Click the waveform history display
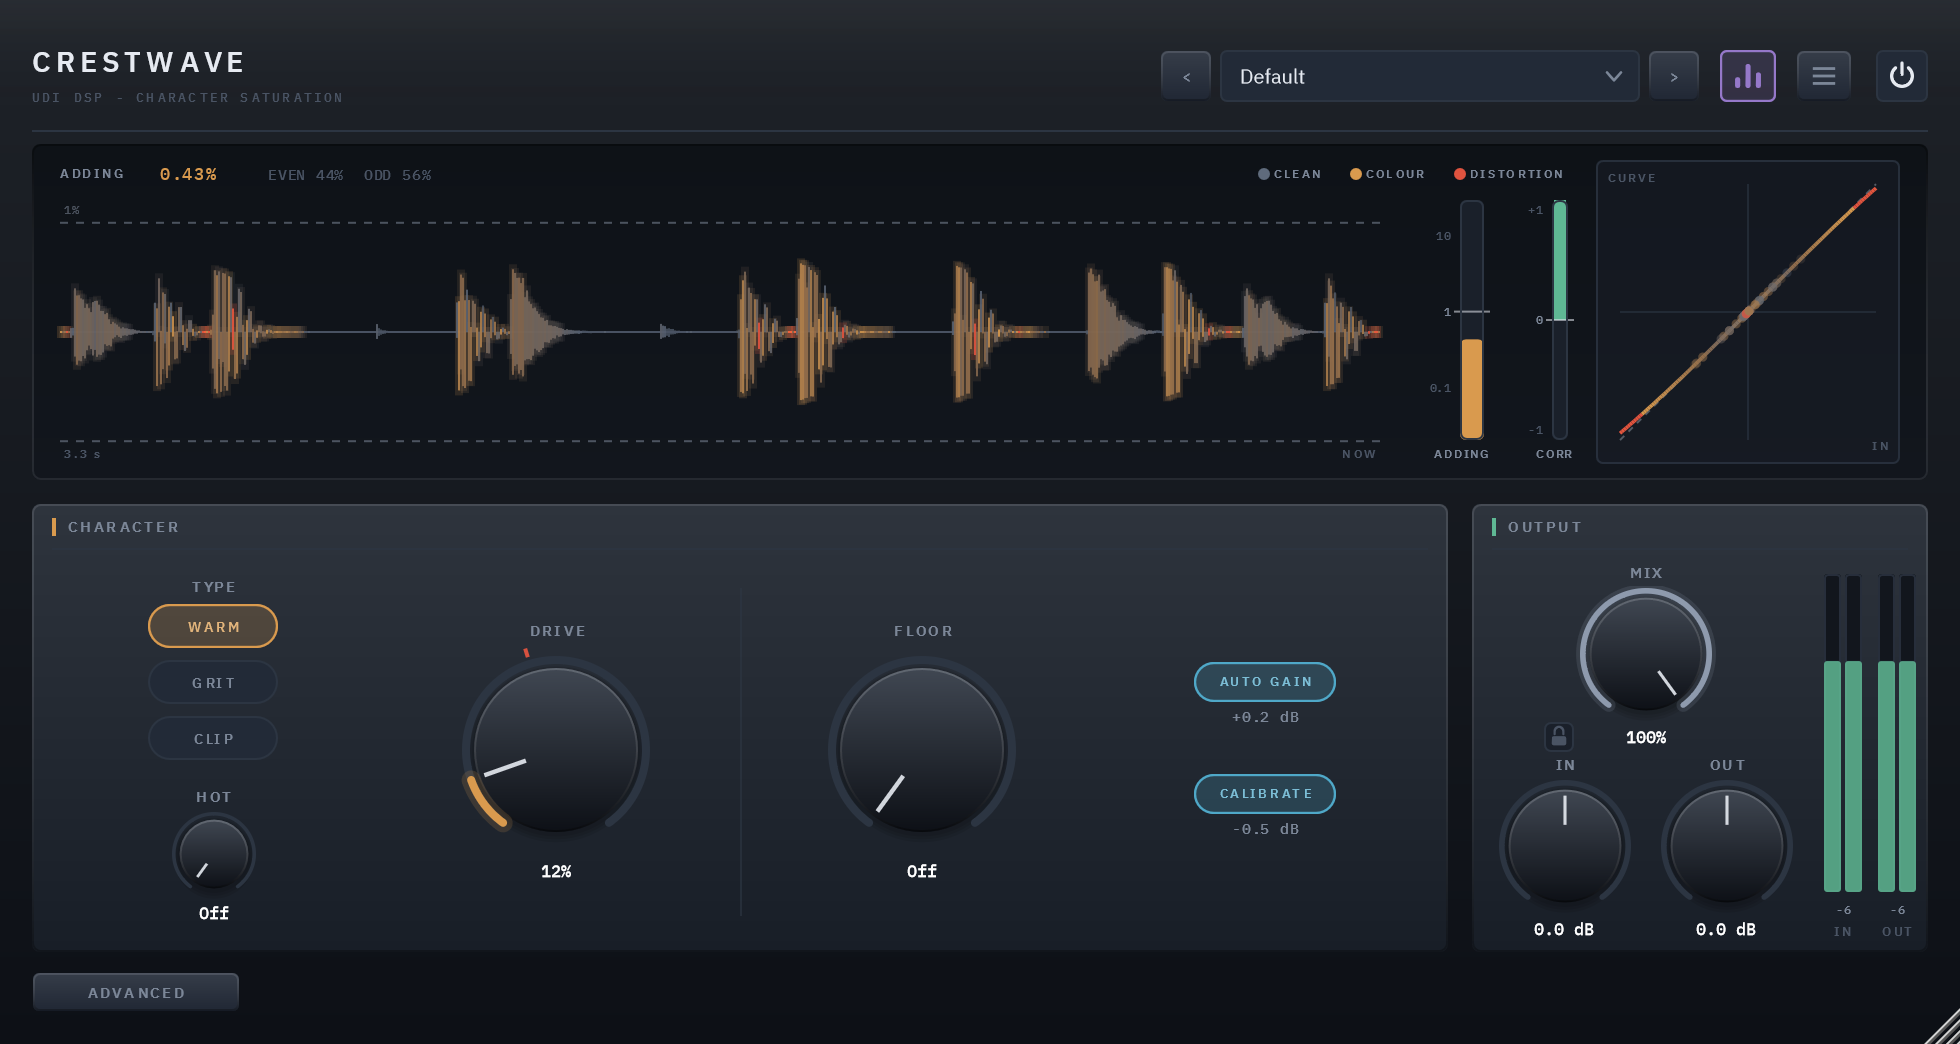Image resolution: width=1960 pixels, height=1044 pixels. [x=720, y=331]
